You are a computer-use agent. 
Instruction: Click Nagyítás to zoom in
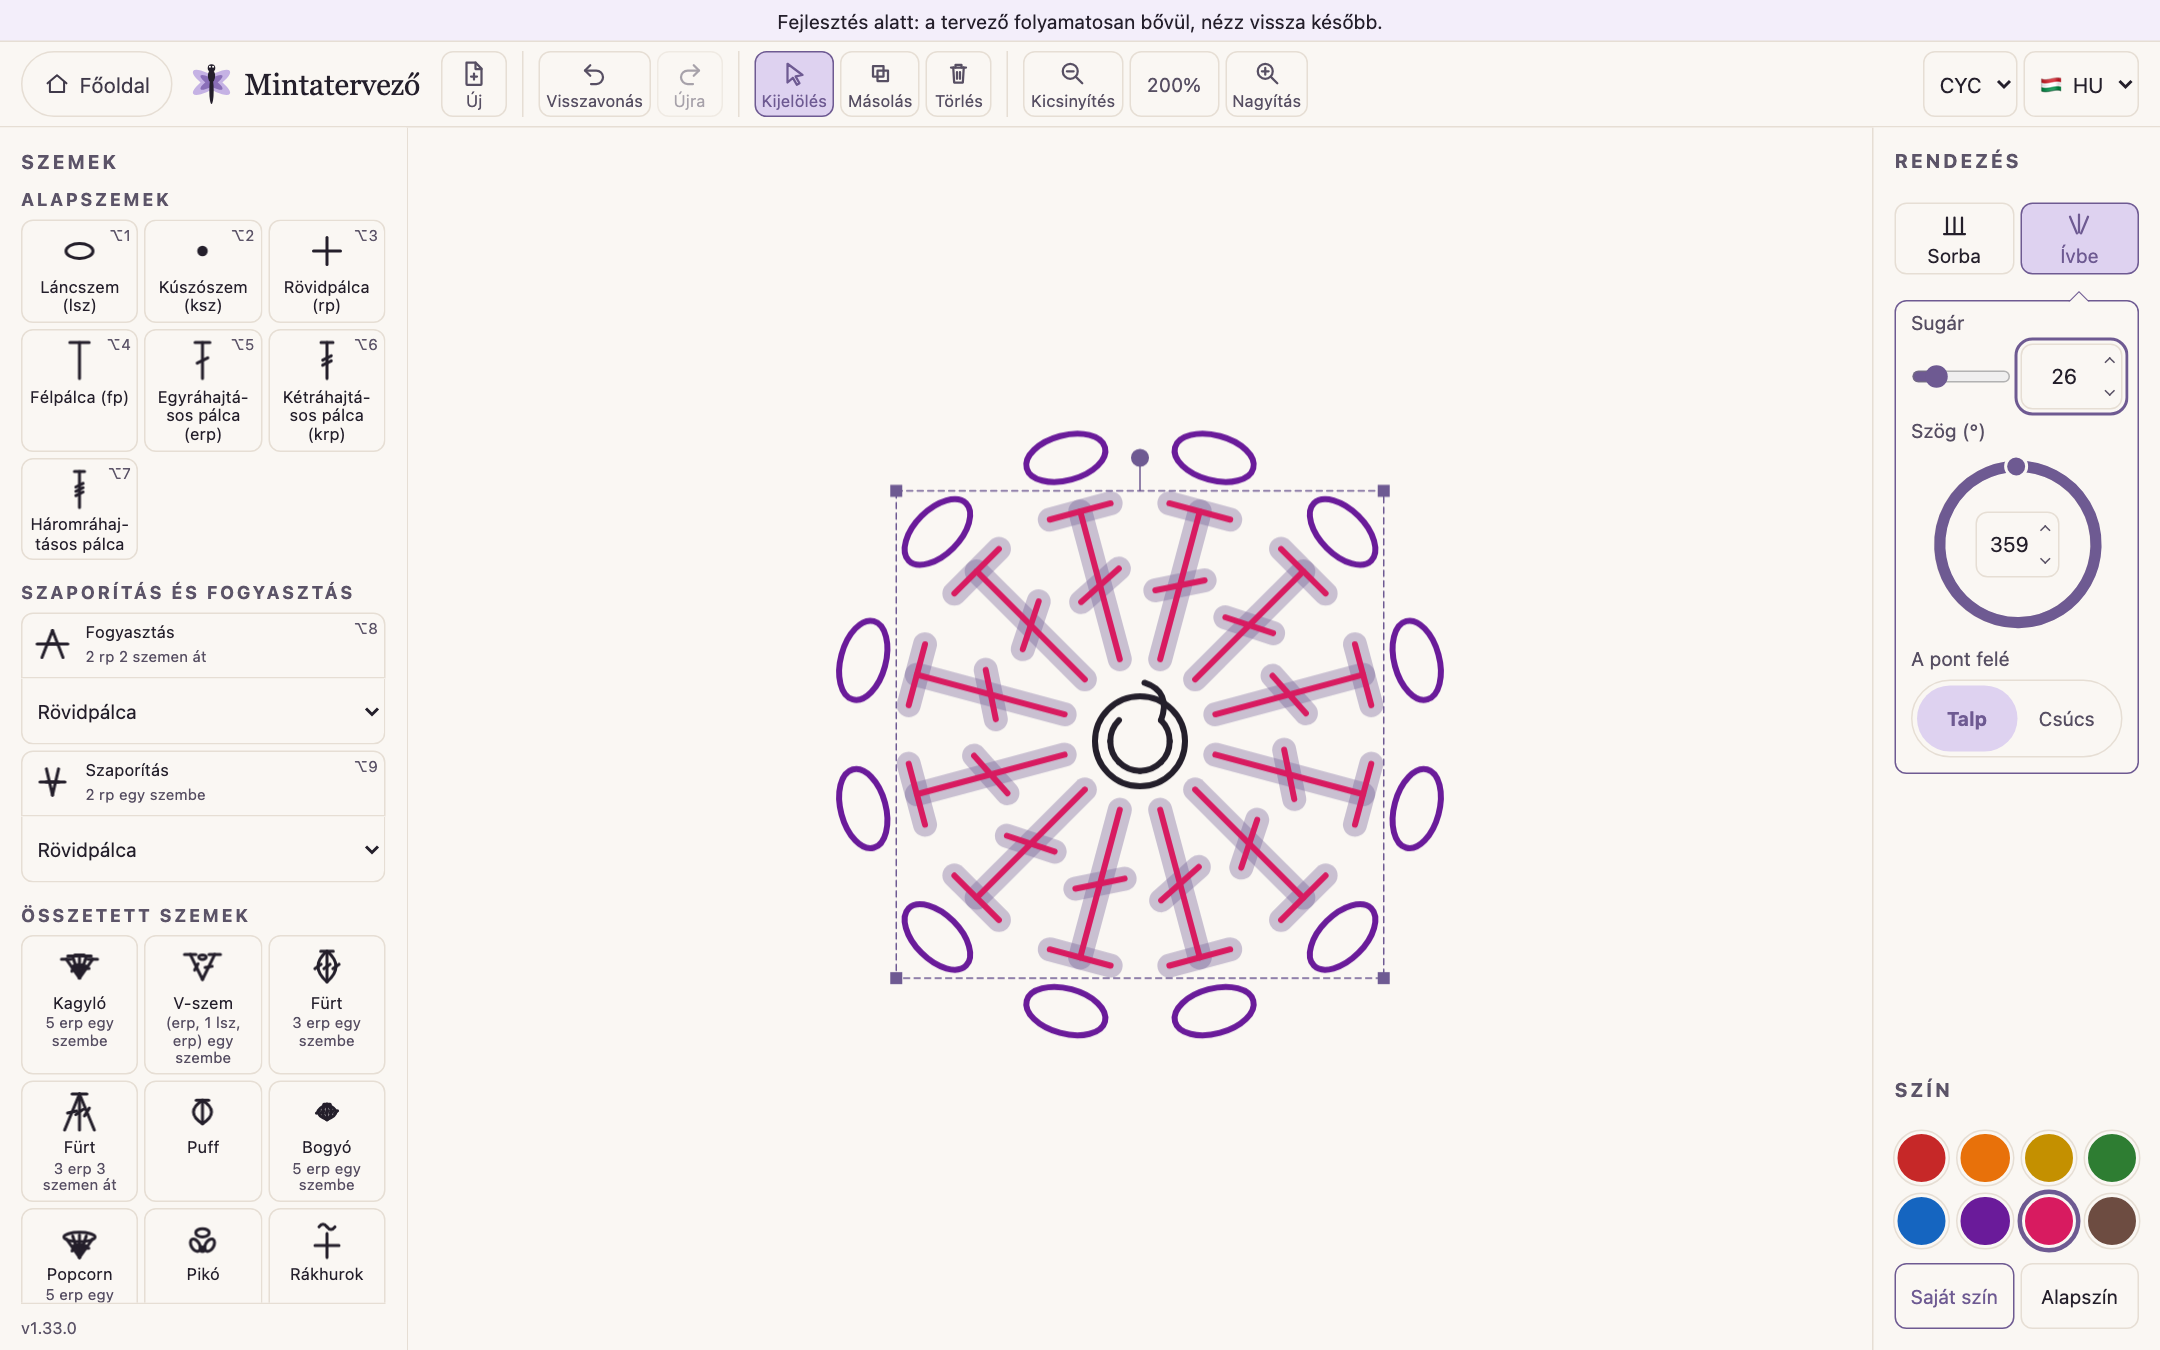(1266, 85)
